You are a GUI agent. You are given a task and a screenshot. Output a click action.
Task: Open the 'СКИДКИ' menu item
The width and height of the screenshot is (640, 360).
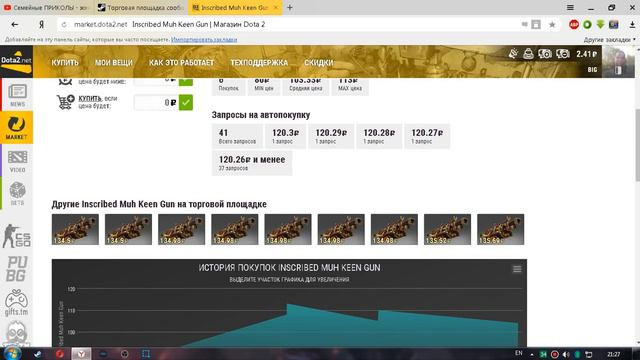[319, 62]
